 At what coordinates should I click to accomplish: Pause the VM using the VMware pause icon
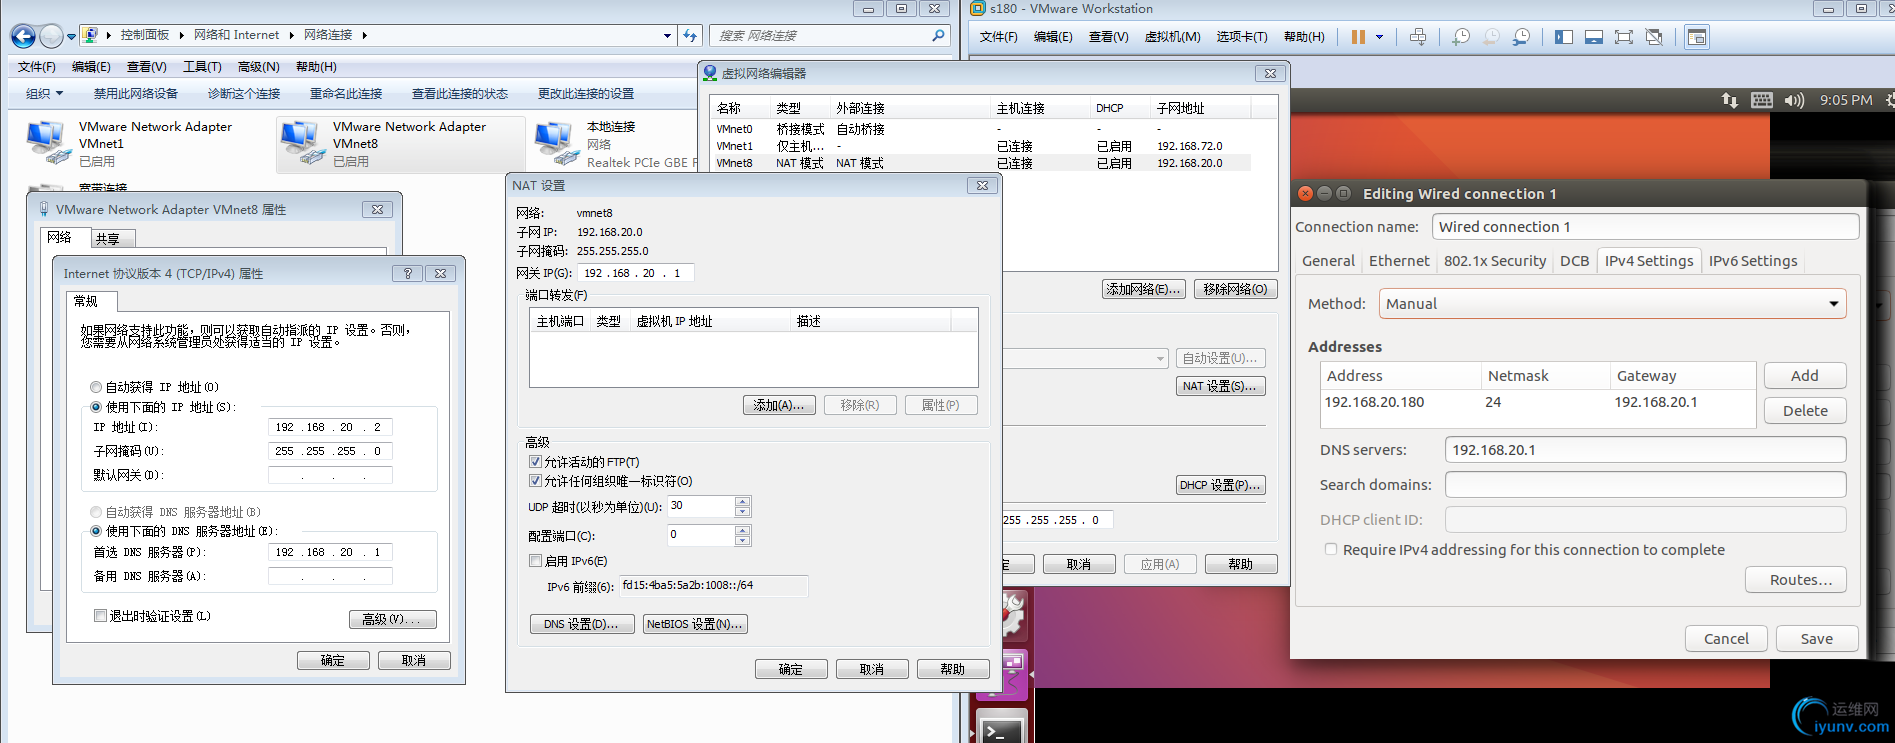pyautogui.click(x=1358, y=37)
